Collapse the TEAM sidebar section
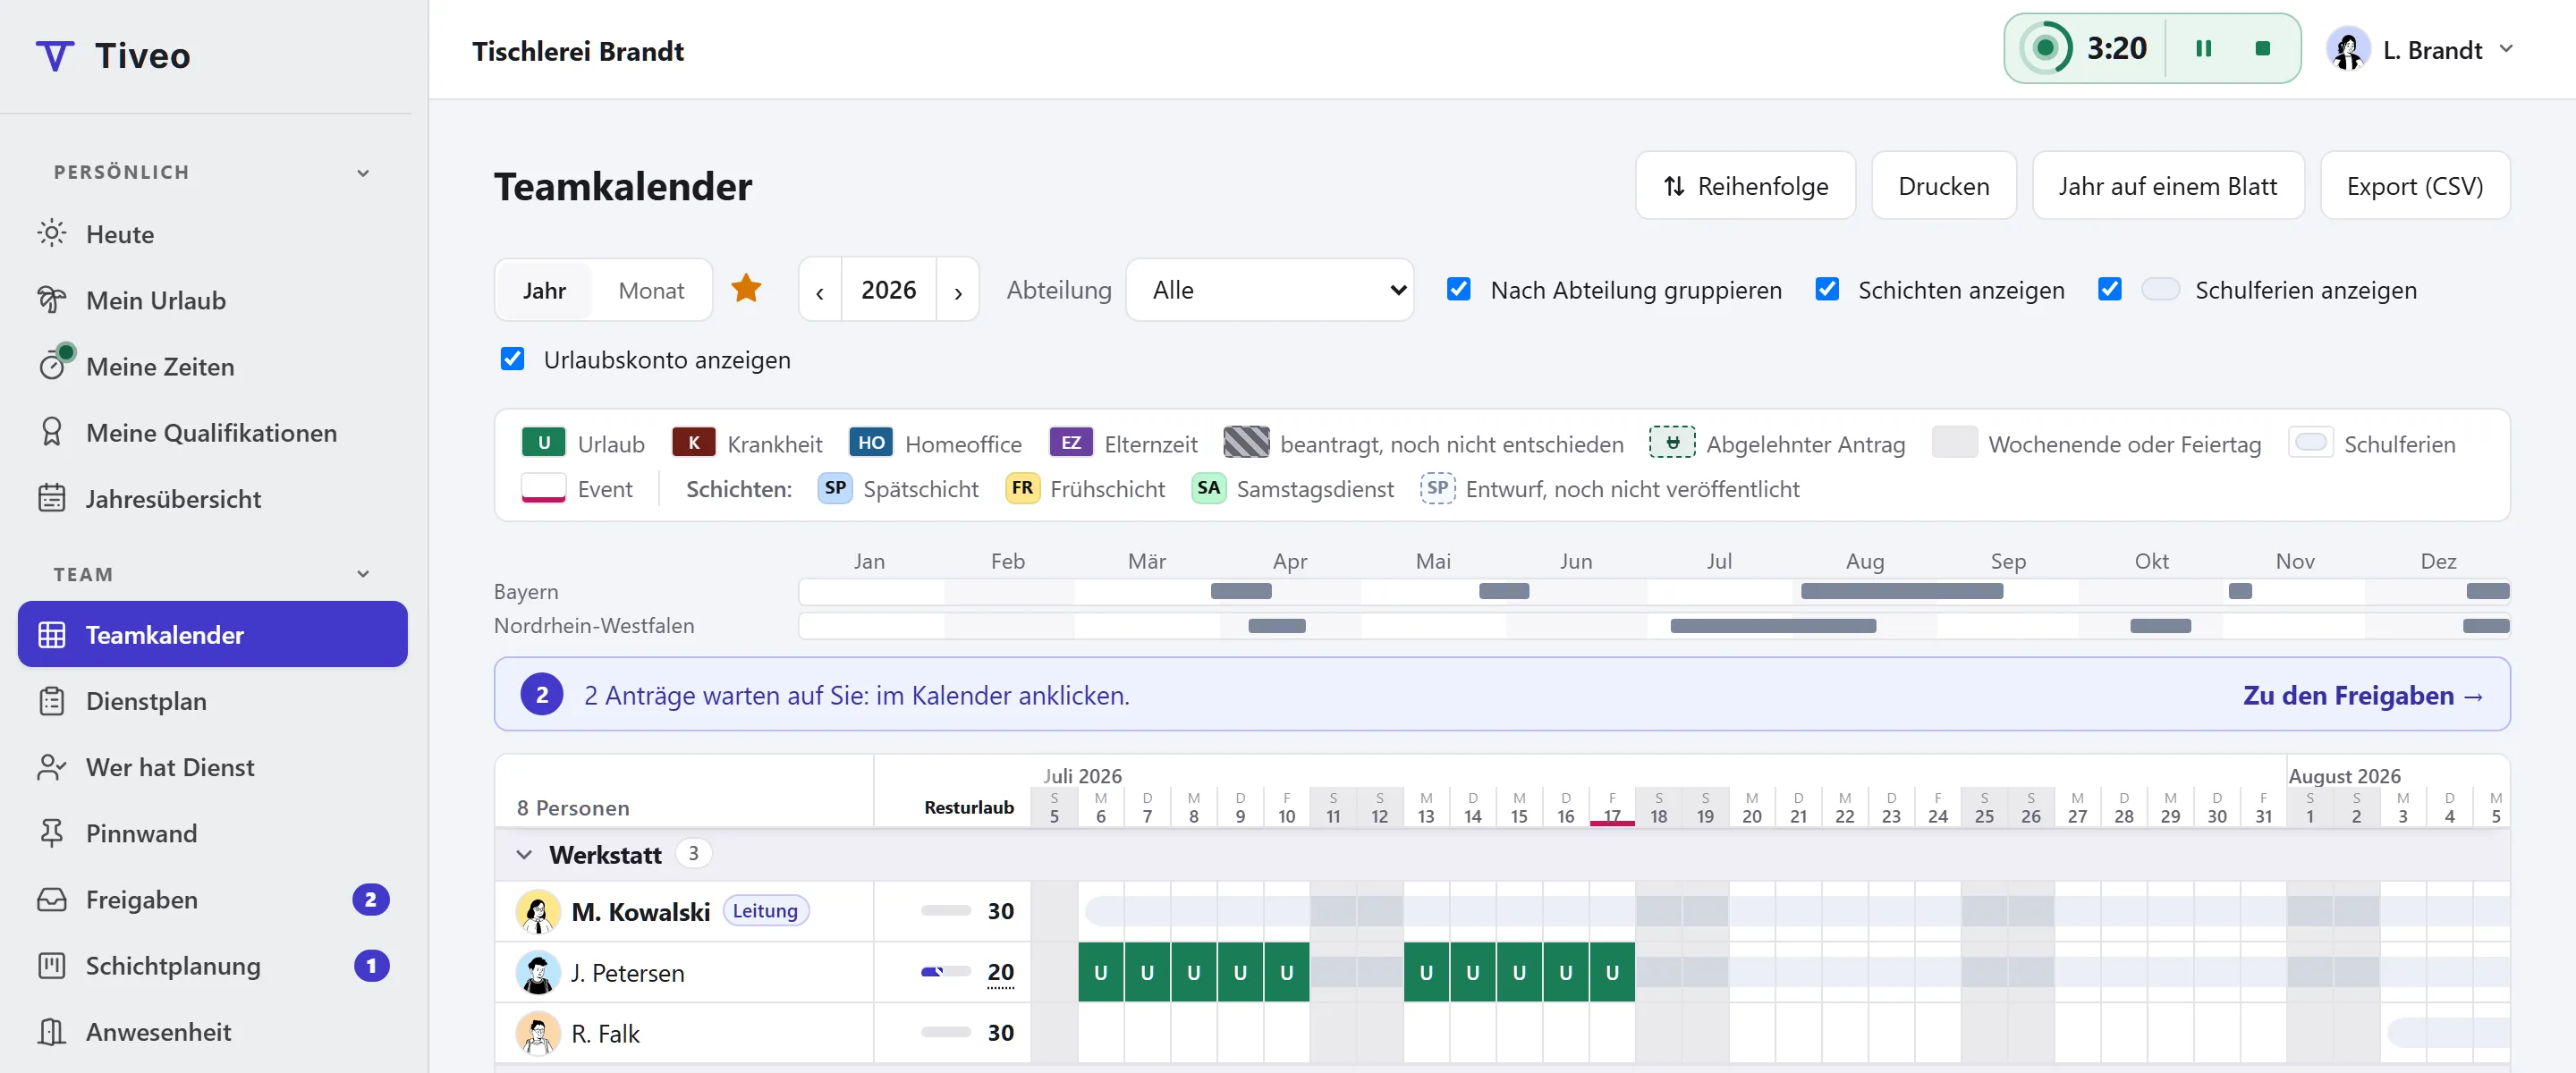 coord(363,574)
